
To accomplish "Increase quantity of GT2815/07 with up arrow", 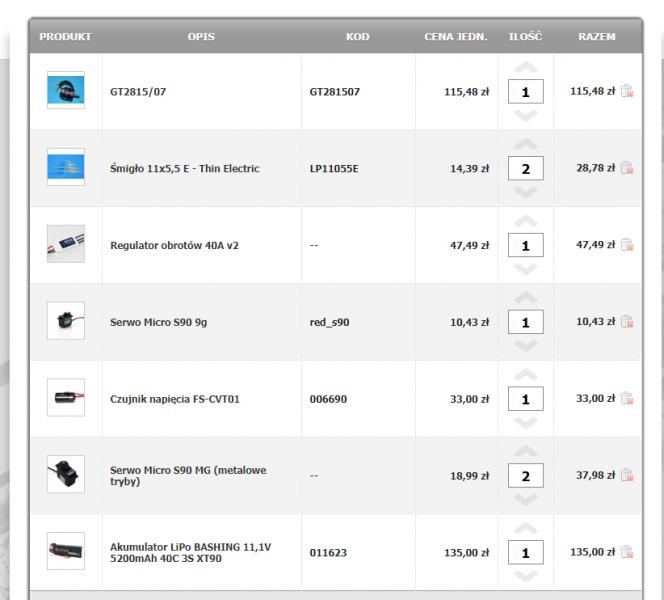I will 525,68.
